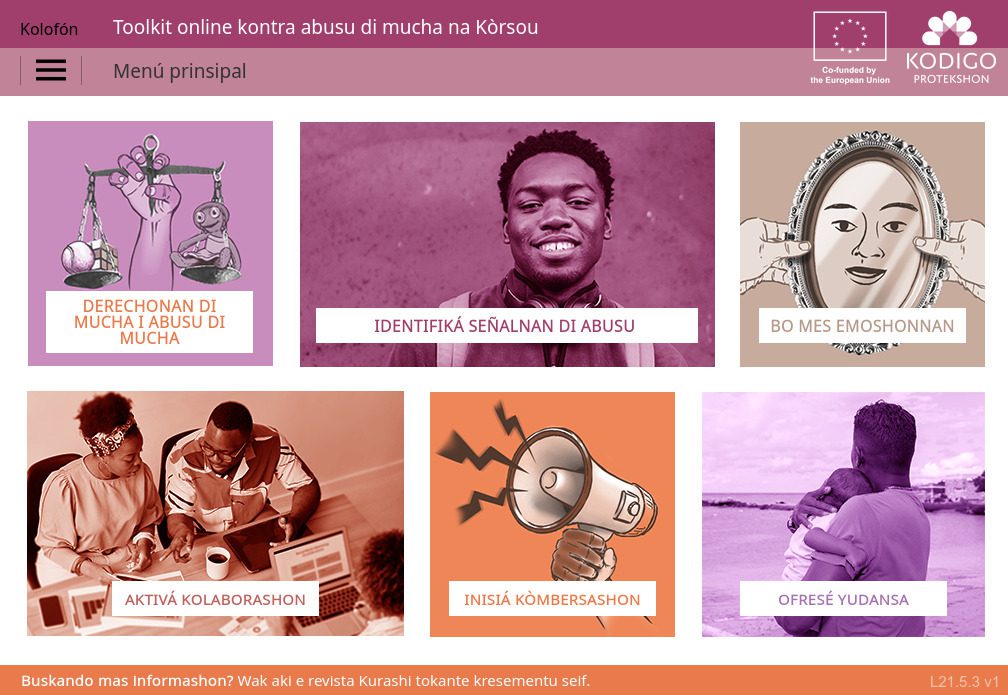
Task: Open Derechonan di mucha i abusu di mucha
Action: (149, 321)
